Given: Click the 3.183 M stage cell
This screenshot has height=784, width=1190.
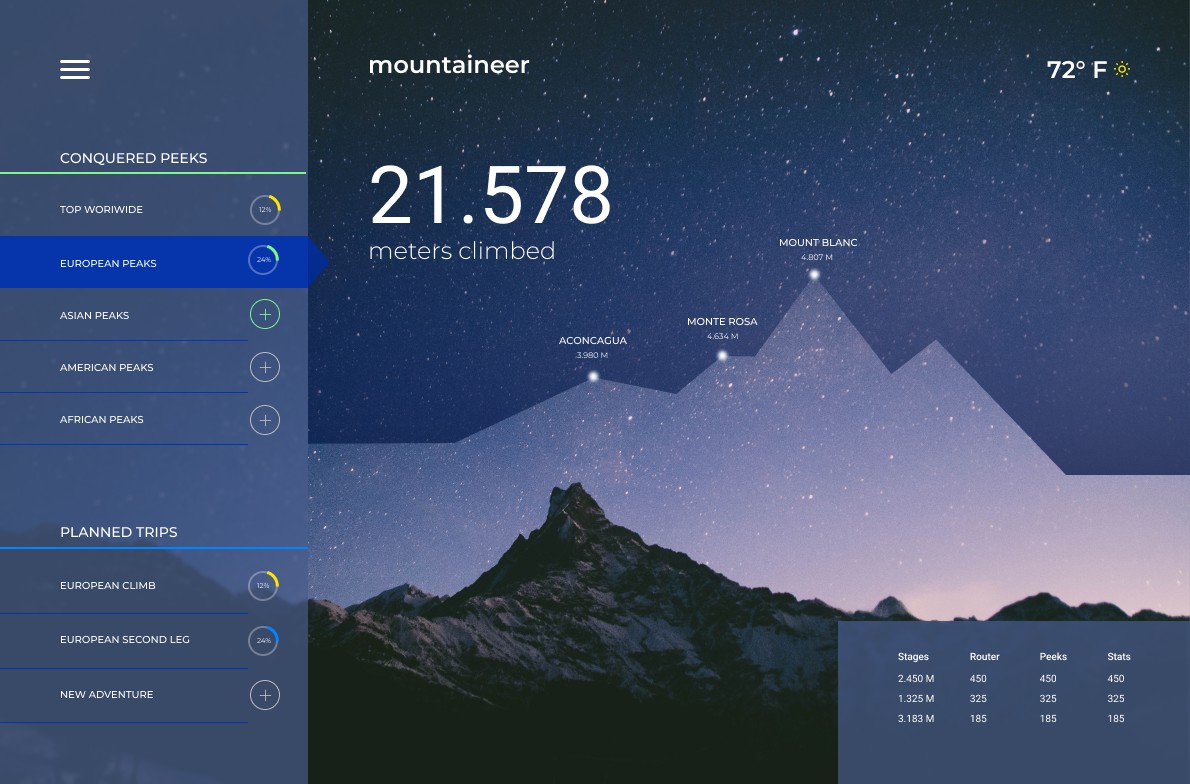Looking at the screenshot, I should click(915, 718).
